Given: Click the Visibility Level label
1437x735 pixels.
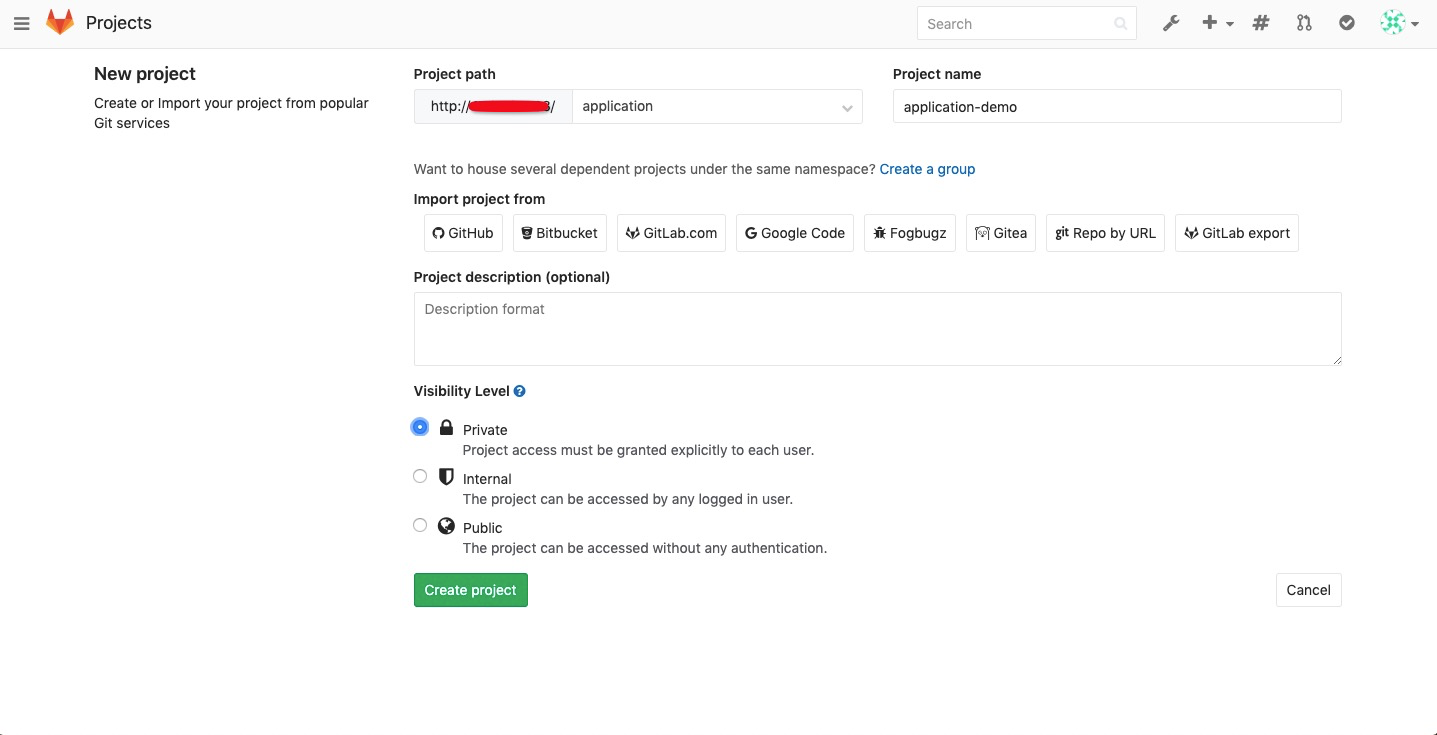Looking at the screenshot, I should [462, 391].
